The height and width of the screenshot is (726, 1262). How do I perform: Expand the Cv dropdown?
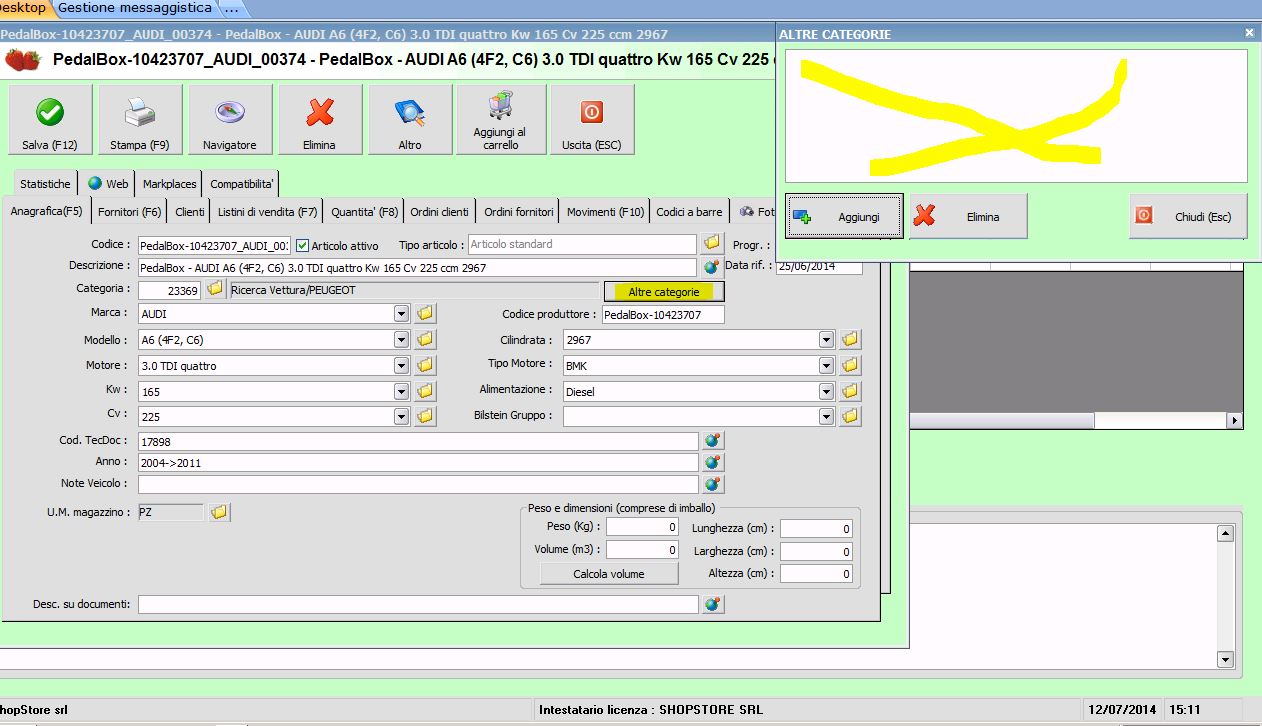(x=401, y=416)
